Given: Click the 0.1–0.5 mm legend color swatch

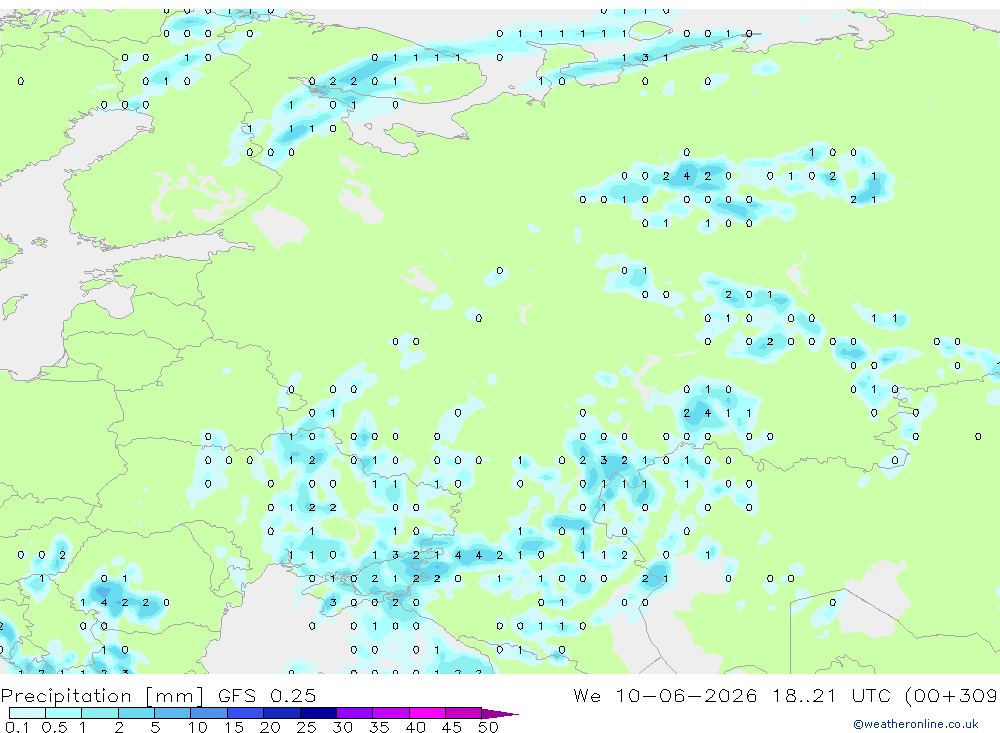Looking at the screenshot, I should [x=27, y=713].
